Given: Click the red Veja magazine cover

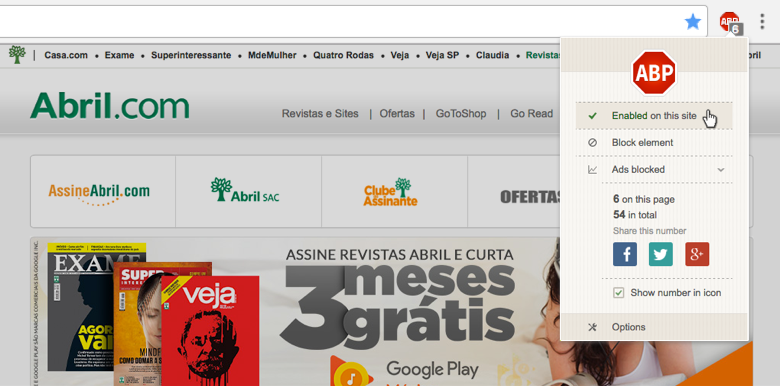Looking at the screenshot, I should [210, 331].
